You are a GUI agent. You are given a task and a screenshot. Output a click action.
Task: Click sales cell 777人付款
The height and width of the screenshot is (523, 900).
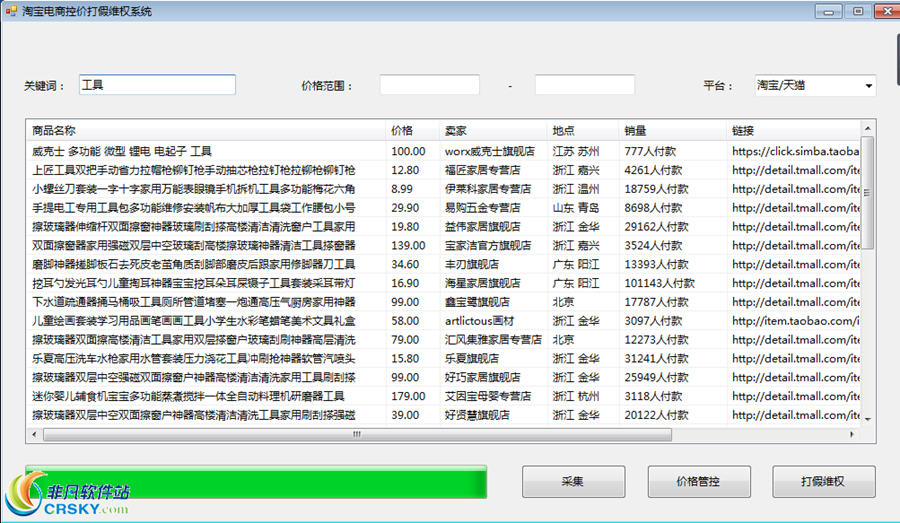point(650,152)
